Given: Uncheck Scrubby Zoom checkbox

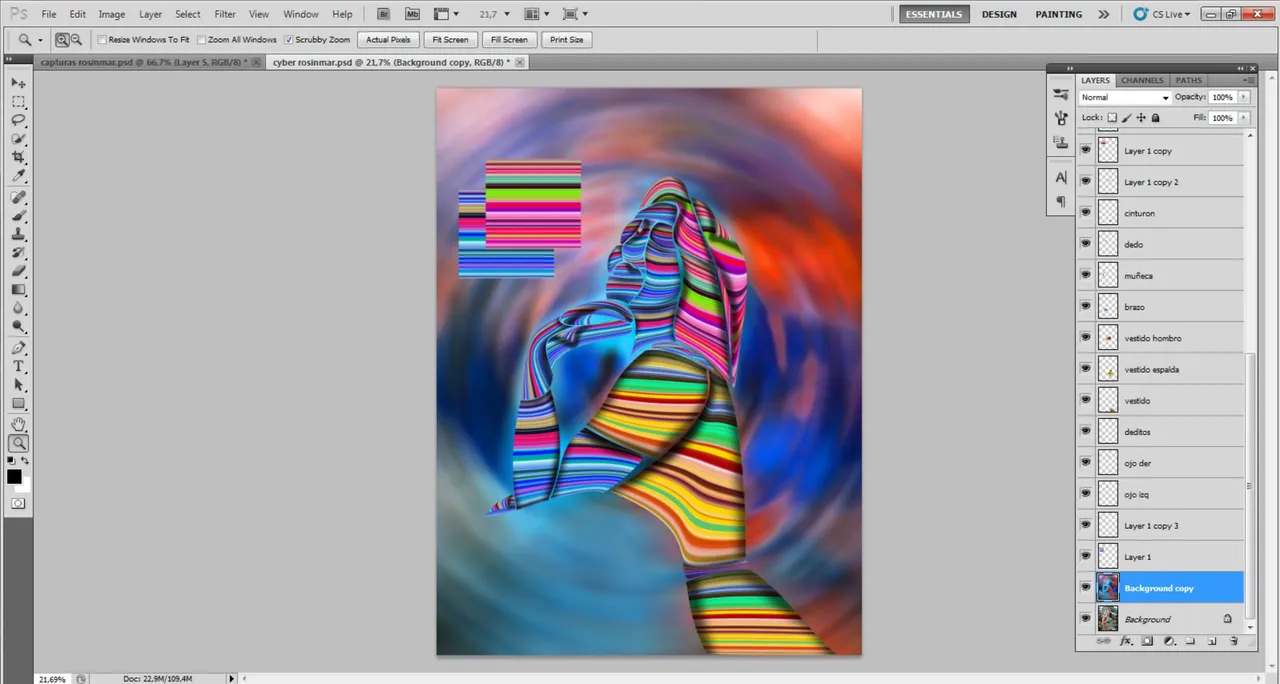Looking at the screenshot, I should [289, 40].
